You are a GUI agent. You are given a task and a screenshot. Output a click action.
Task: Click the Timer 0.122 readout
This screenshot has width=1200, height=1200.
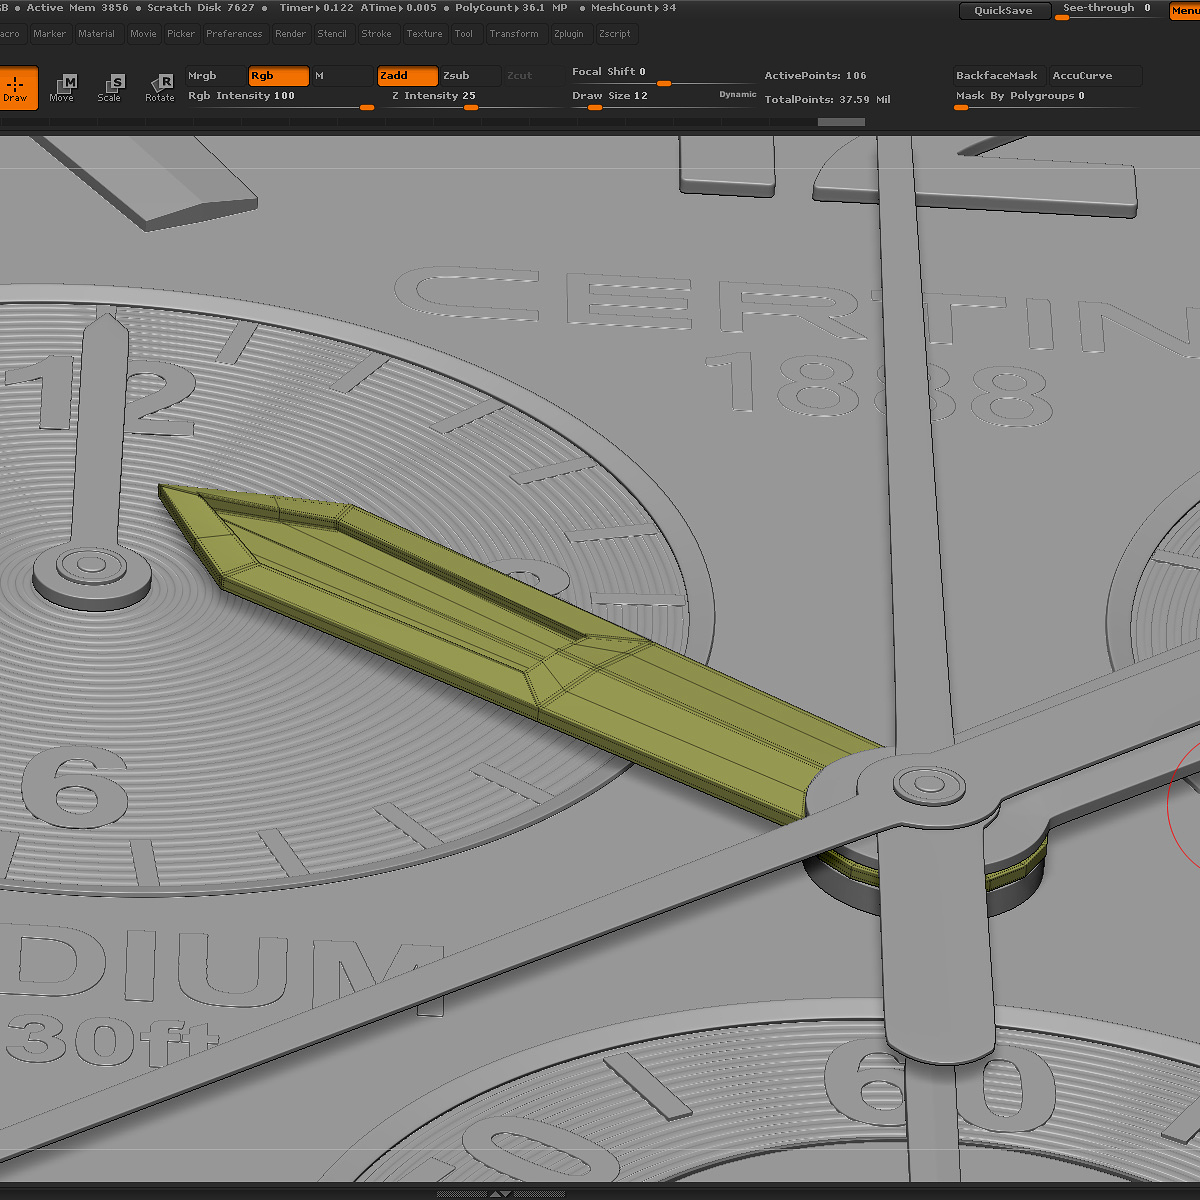point(316,8)
